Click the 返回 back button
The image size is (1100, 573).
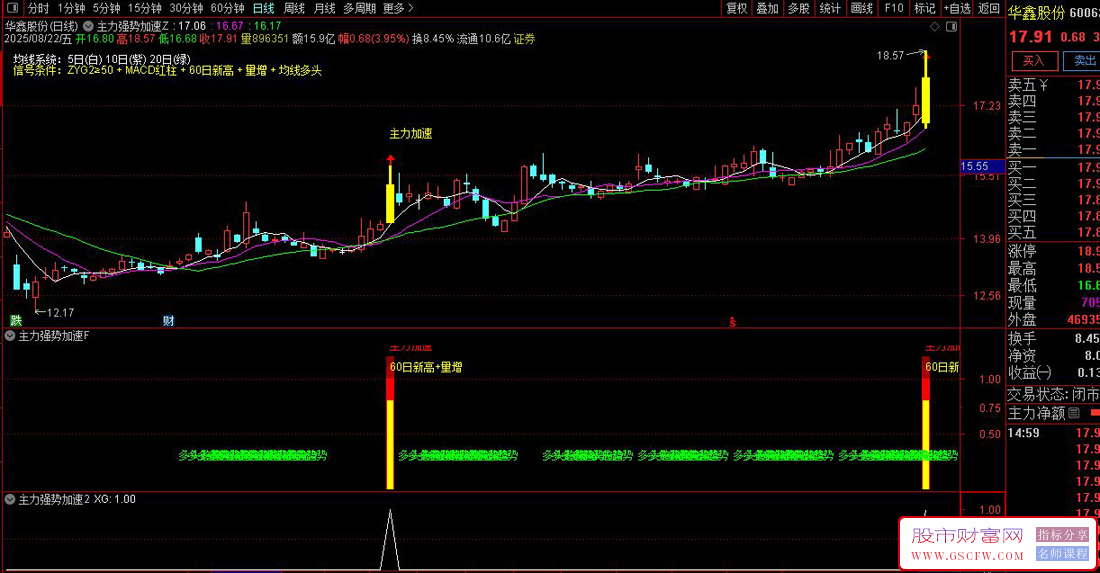[989, 8]
